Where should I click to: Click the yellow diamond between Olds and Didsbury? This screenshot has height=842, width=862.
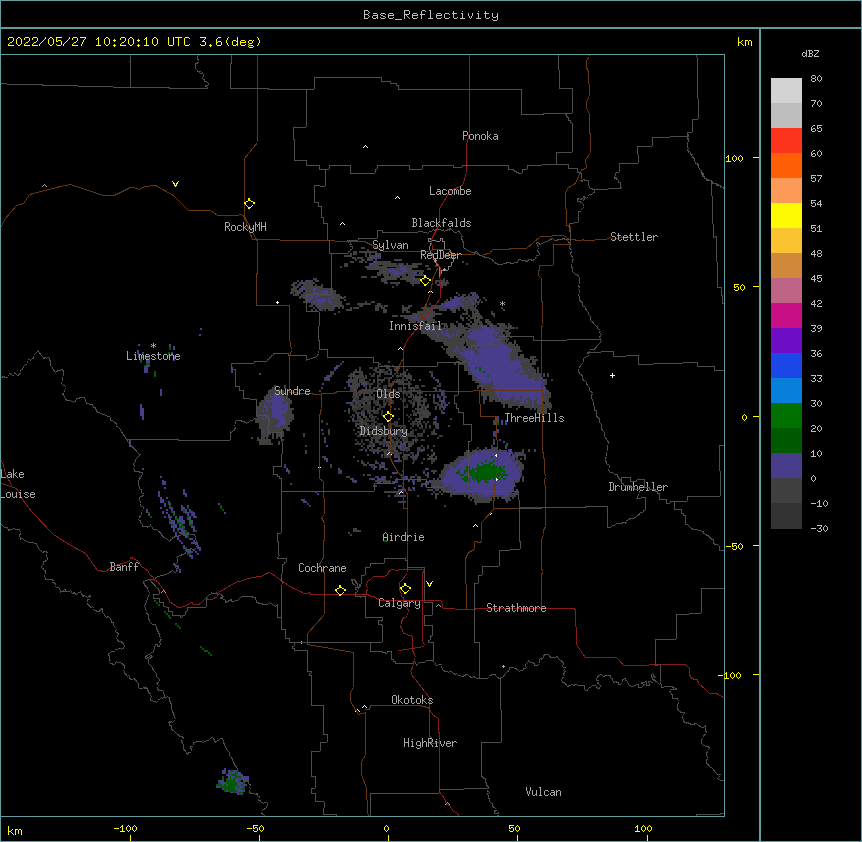388,417
